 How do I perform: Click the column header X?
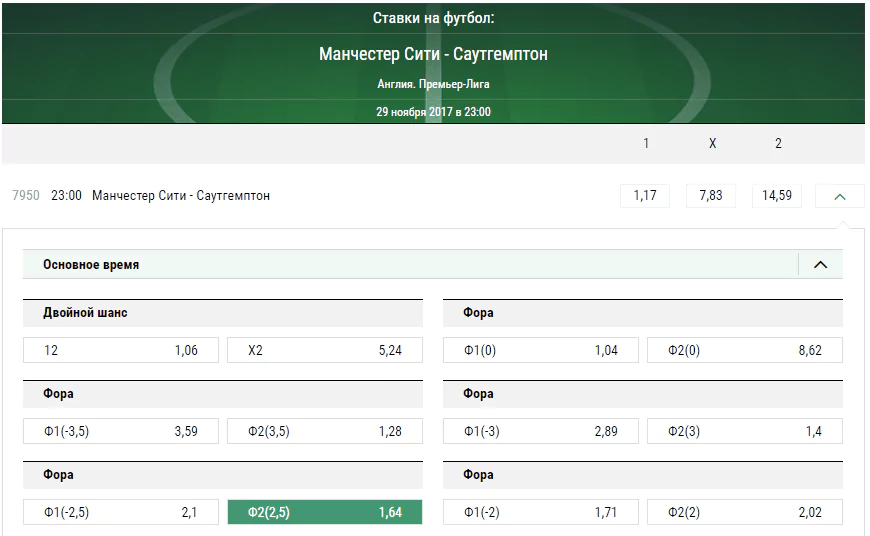pyautogui.click(x=712, y=143)
